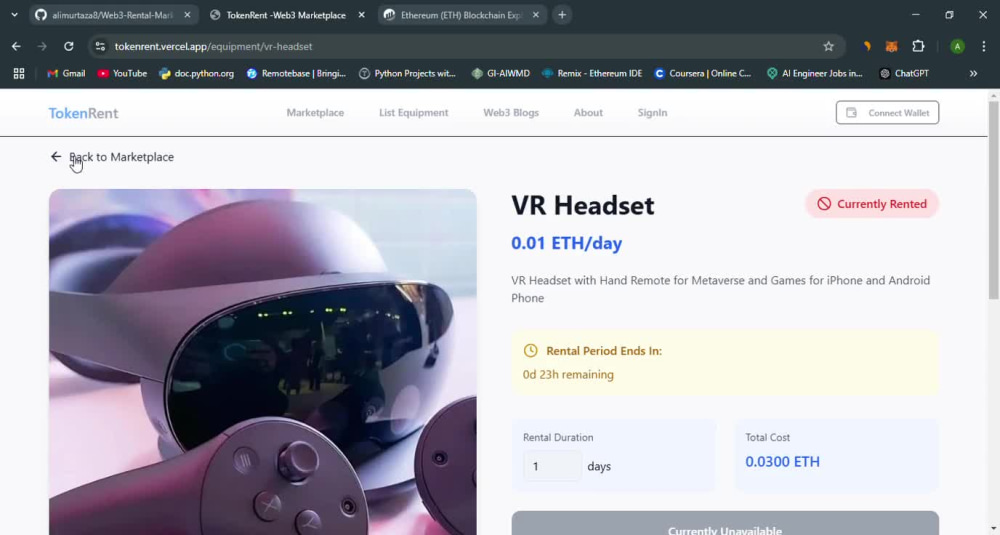Click the Currently Rented status badge
This screenshot has width=1000, height=535.
[872, 204]
